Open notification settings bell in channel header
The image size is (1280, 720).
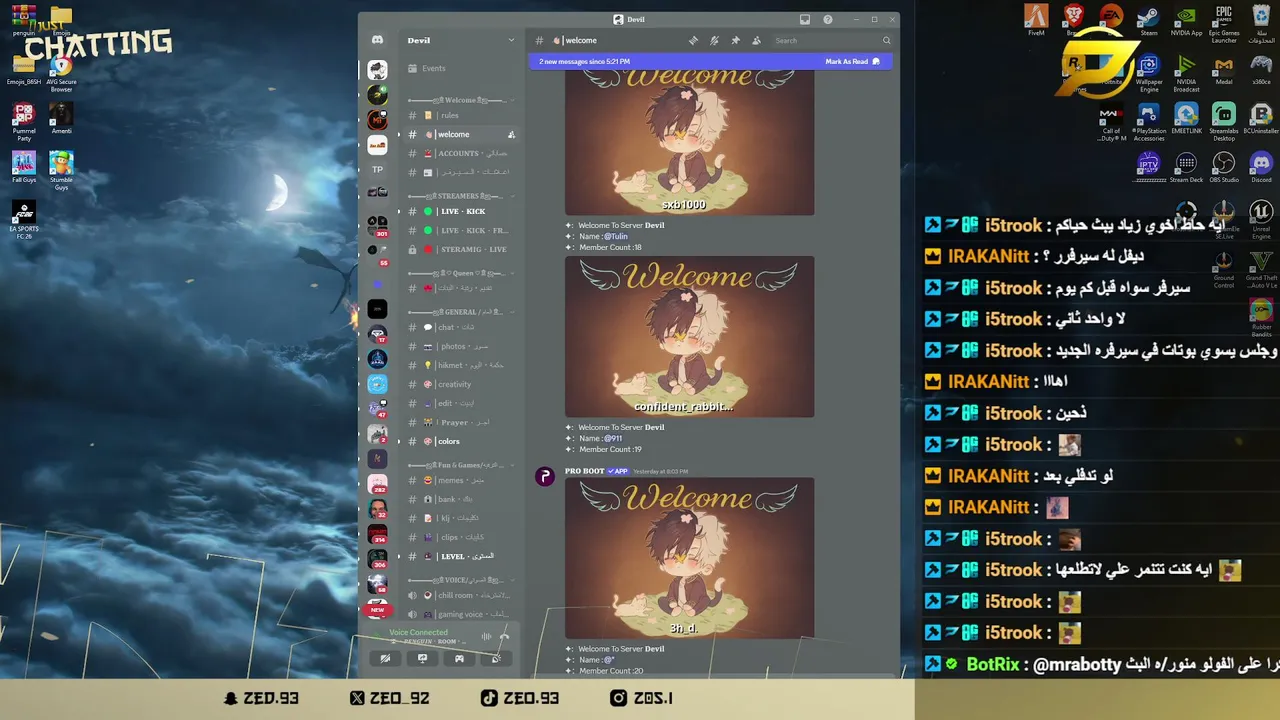pyautogui.click(x=714, y=41)
